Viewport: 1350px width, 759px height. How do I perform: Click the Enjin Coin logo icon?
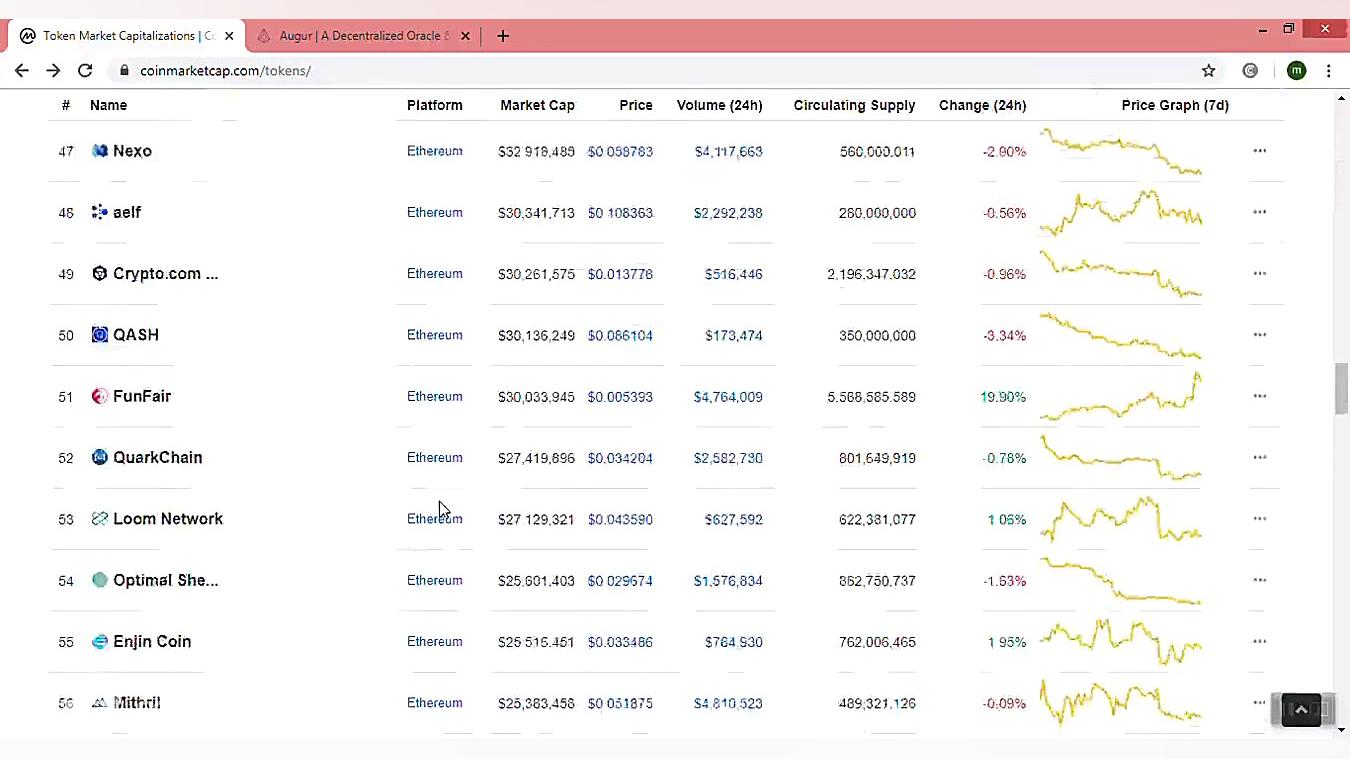99,641
